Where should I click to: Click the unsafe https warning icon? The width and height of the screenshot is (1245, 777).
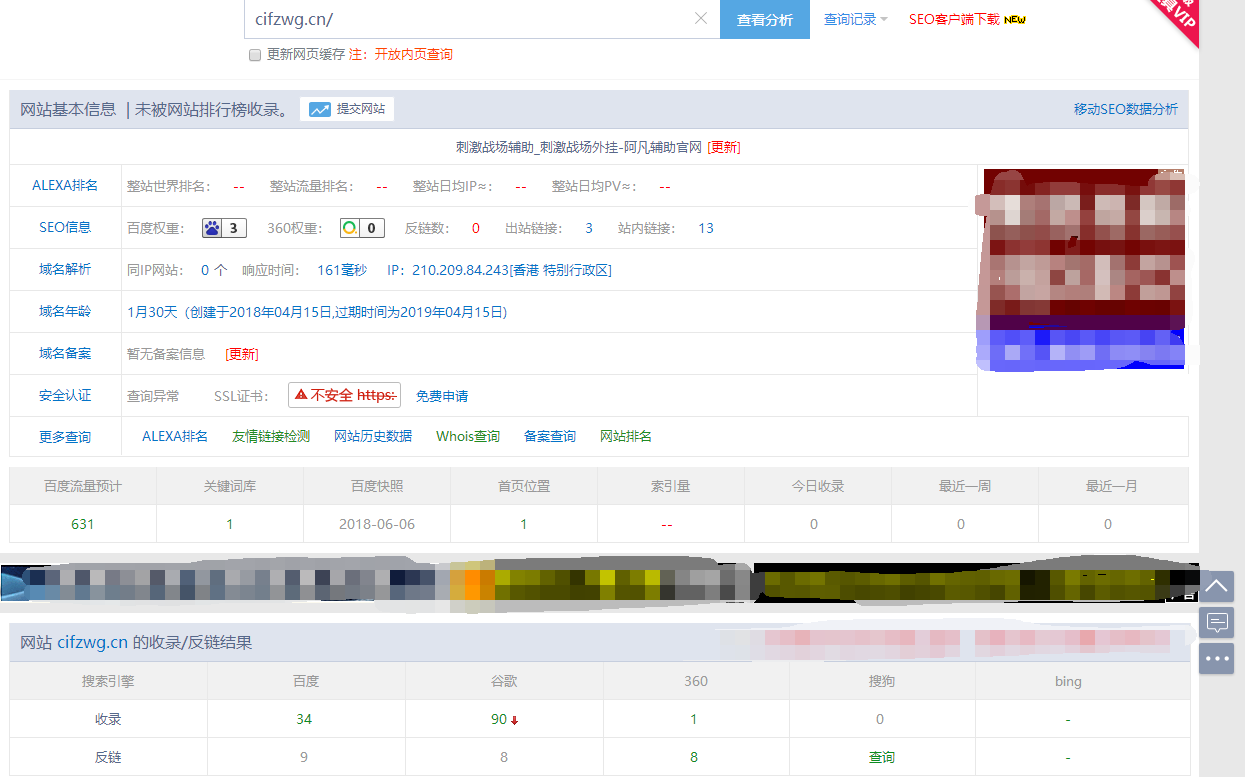point(302,395)
